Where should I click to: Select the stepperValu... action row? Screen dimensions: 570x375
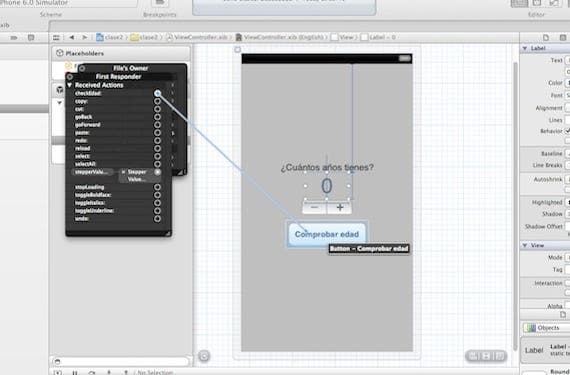pos(93,172)
